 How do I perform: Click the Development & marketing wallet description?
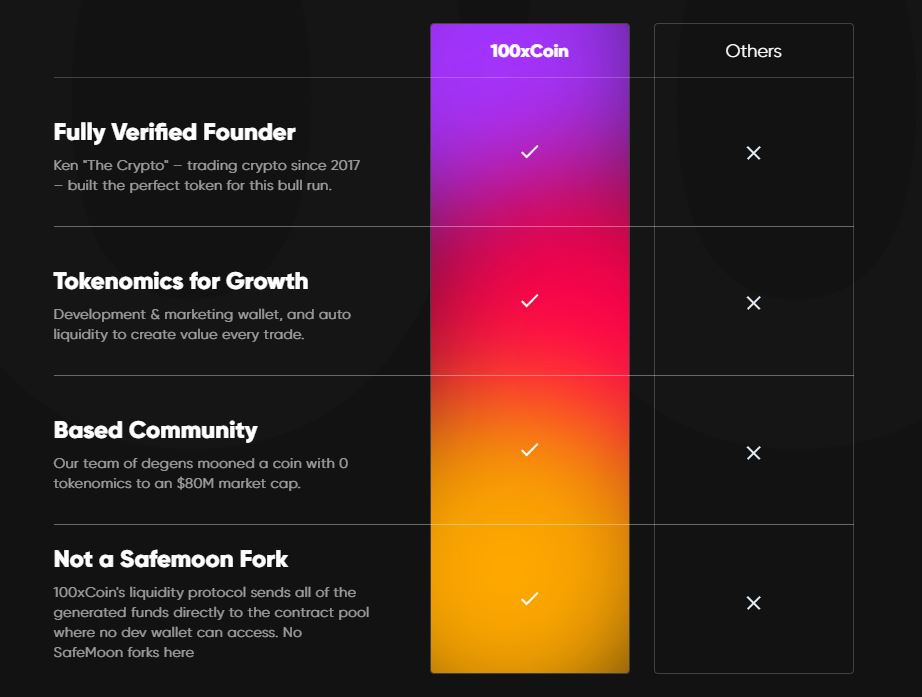[202, 324]
